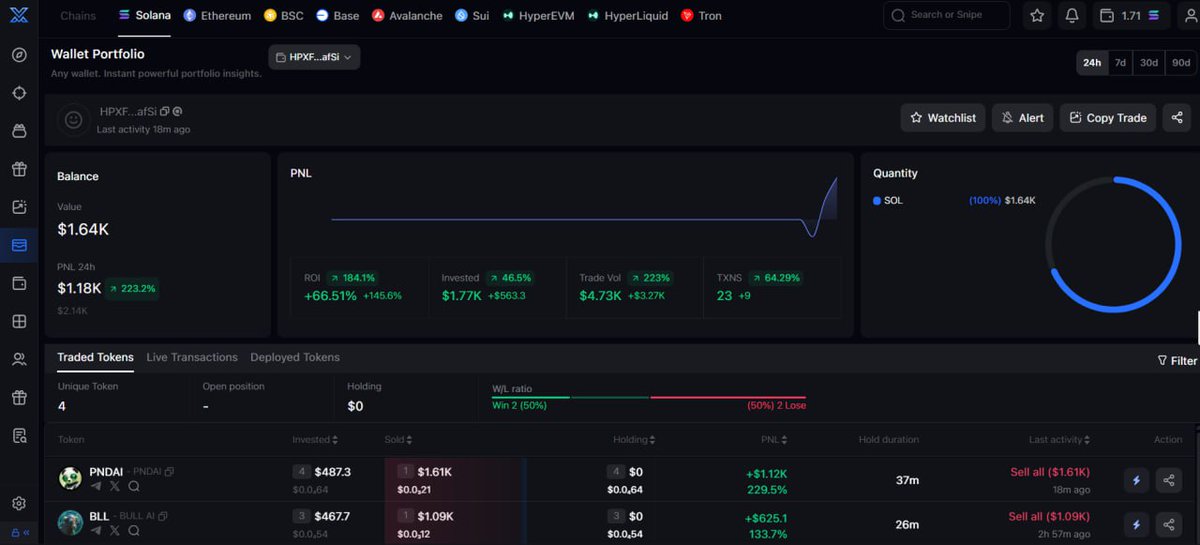Switch to the HyperLiquid chain tab
Image resolution: width=1200 pixels, height=545 pixels.
628,16
